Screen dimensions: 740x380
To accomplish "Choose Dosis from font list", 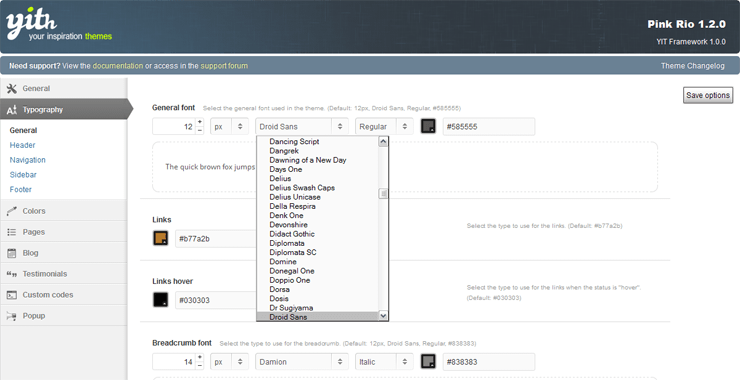I will point(318,299).
